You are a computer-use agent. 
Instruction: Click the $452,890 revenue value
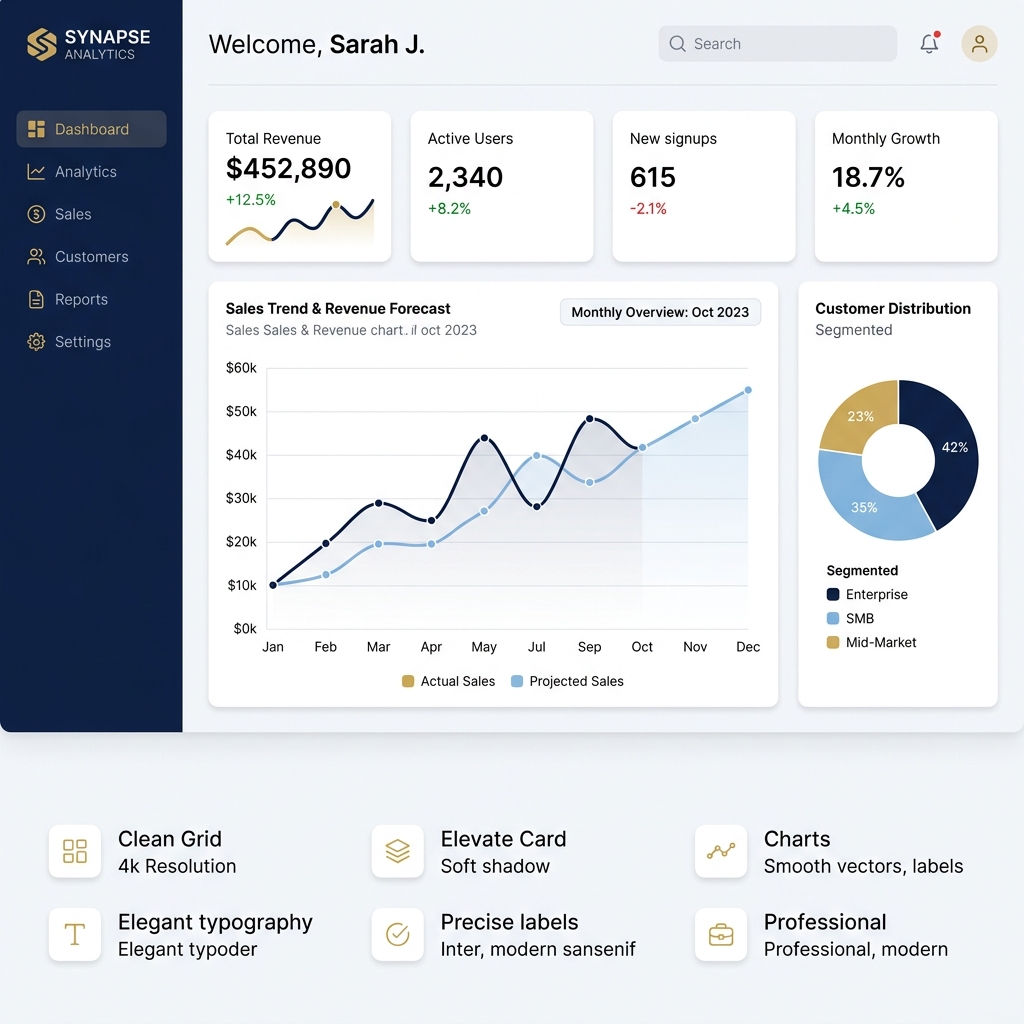(x=288, y=168)
